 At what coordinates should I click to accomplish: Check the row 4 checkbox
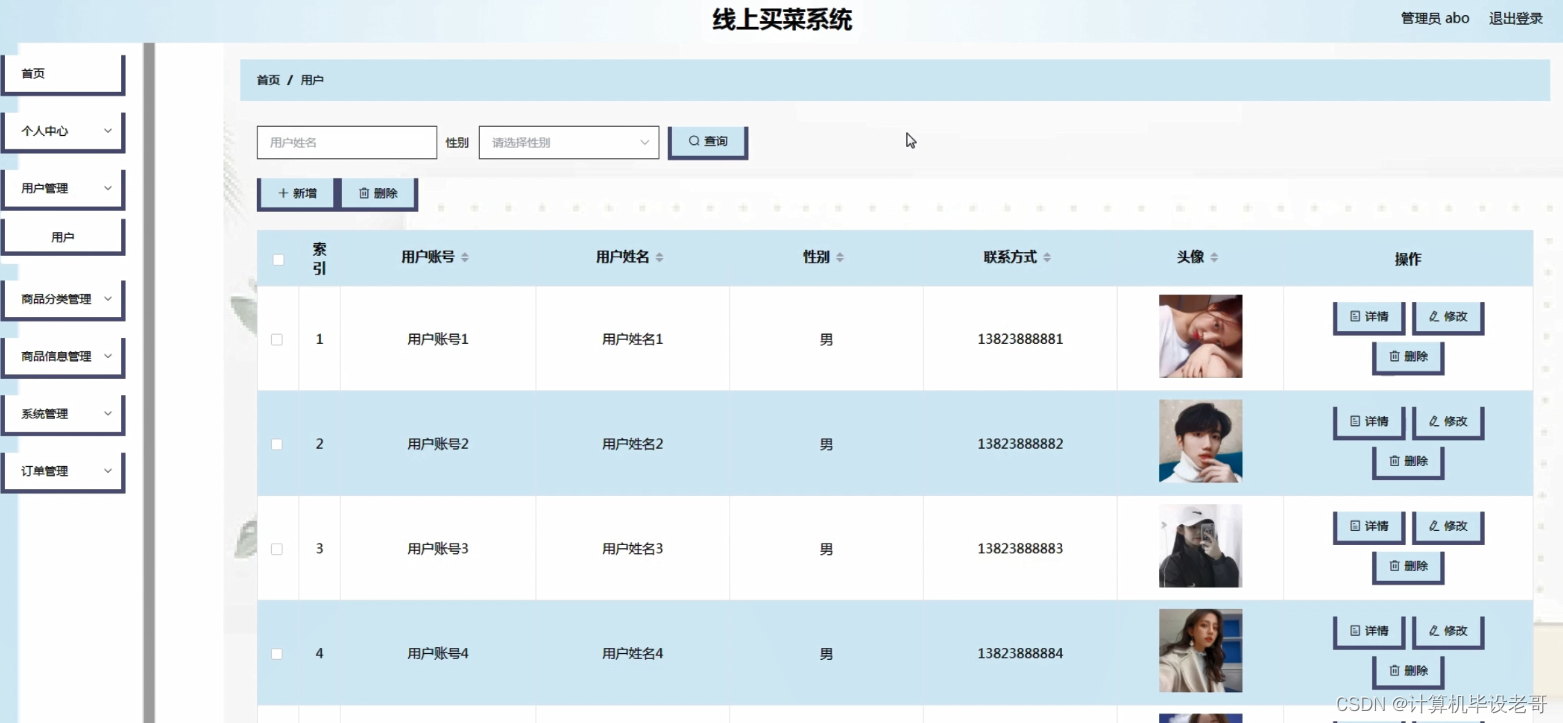(277, 654)
